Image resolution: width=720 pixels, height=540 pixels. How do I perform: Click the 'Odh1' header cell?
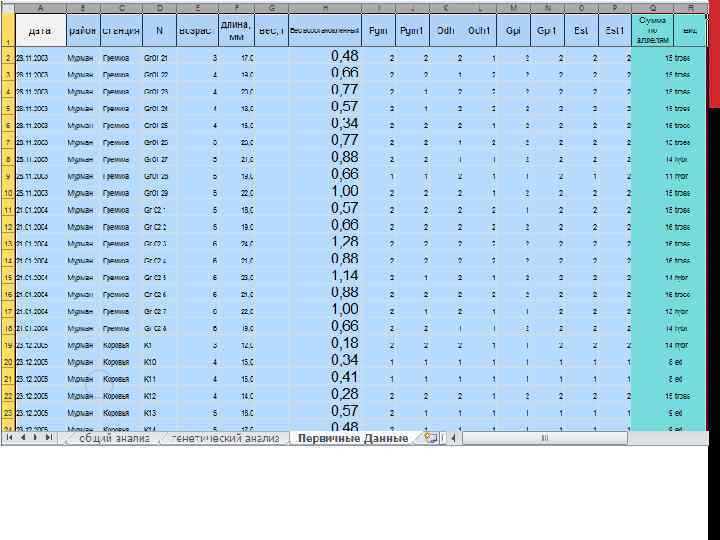pyautogui.click(x=479, y=30)
